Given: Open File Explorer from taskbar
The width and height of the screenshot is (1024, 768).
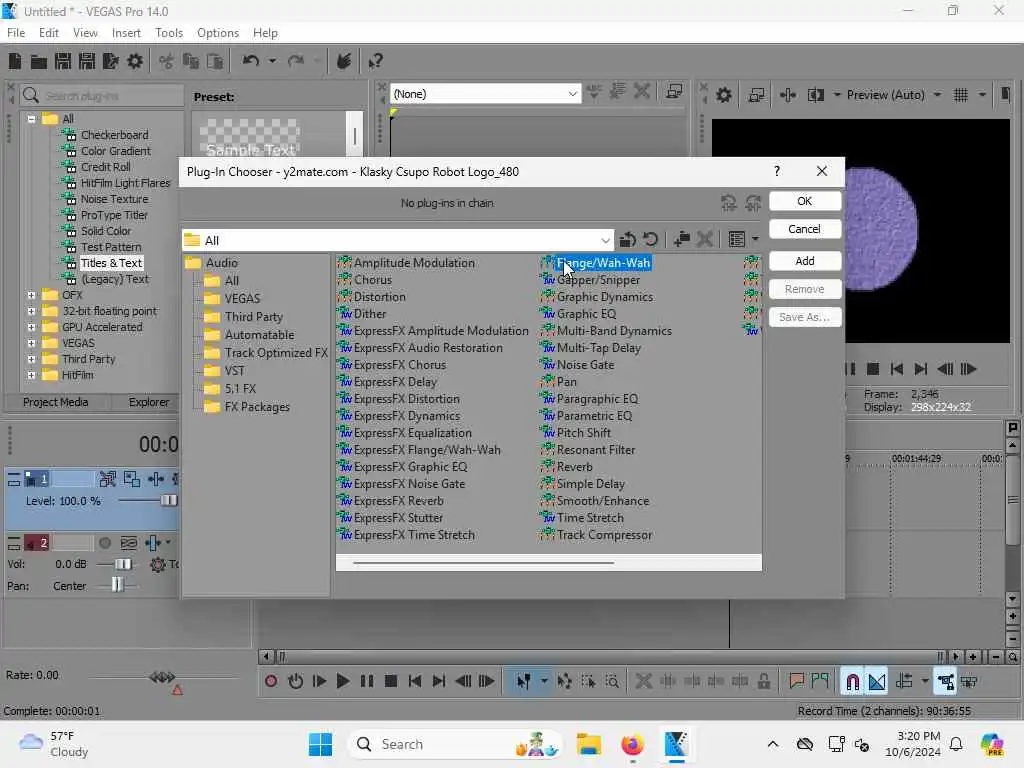Looking at the screenshot, I should [x=589, y=744].
